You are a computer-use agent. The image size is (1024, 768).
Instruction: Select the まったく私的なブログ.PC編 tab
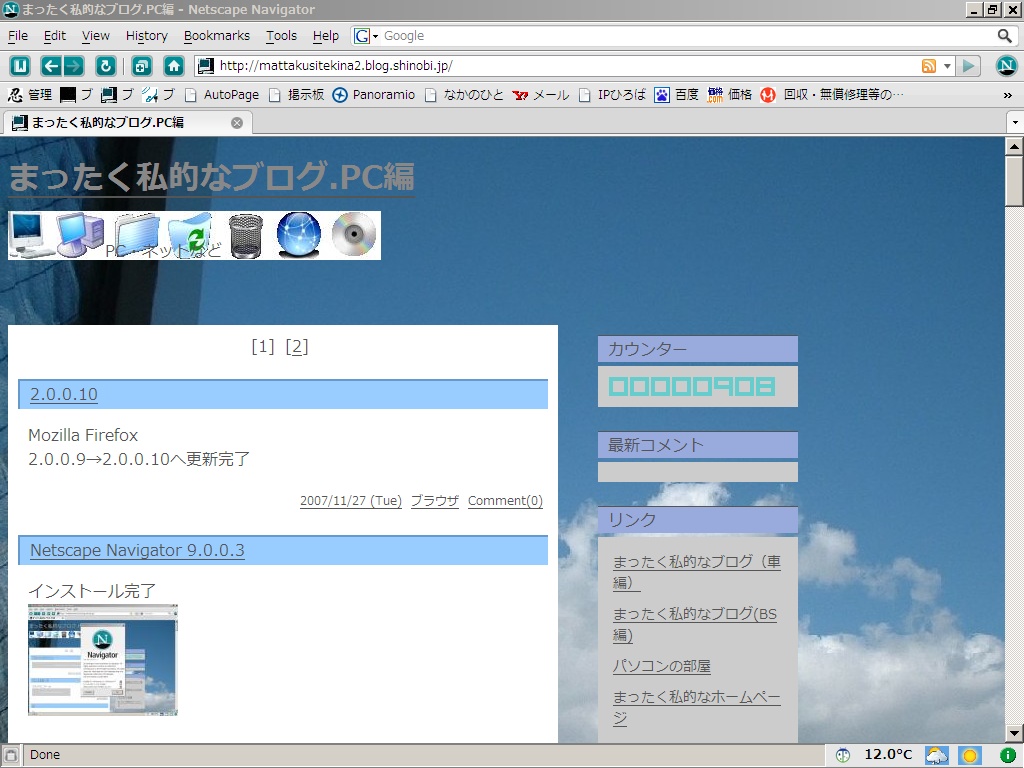coord(127,123)
